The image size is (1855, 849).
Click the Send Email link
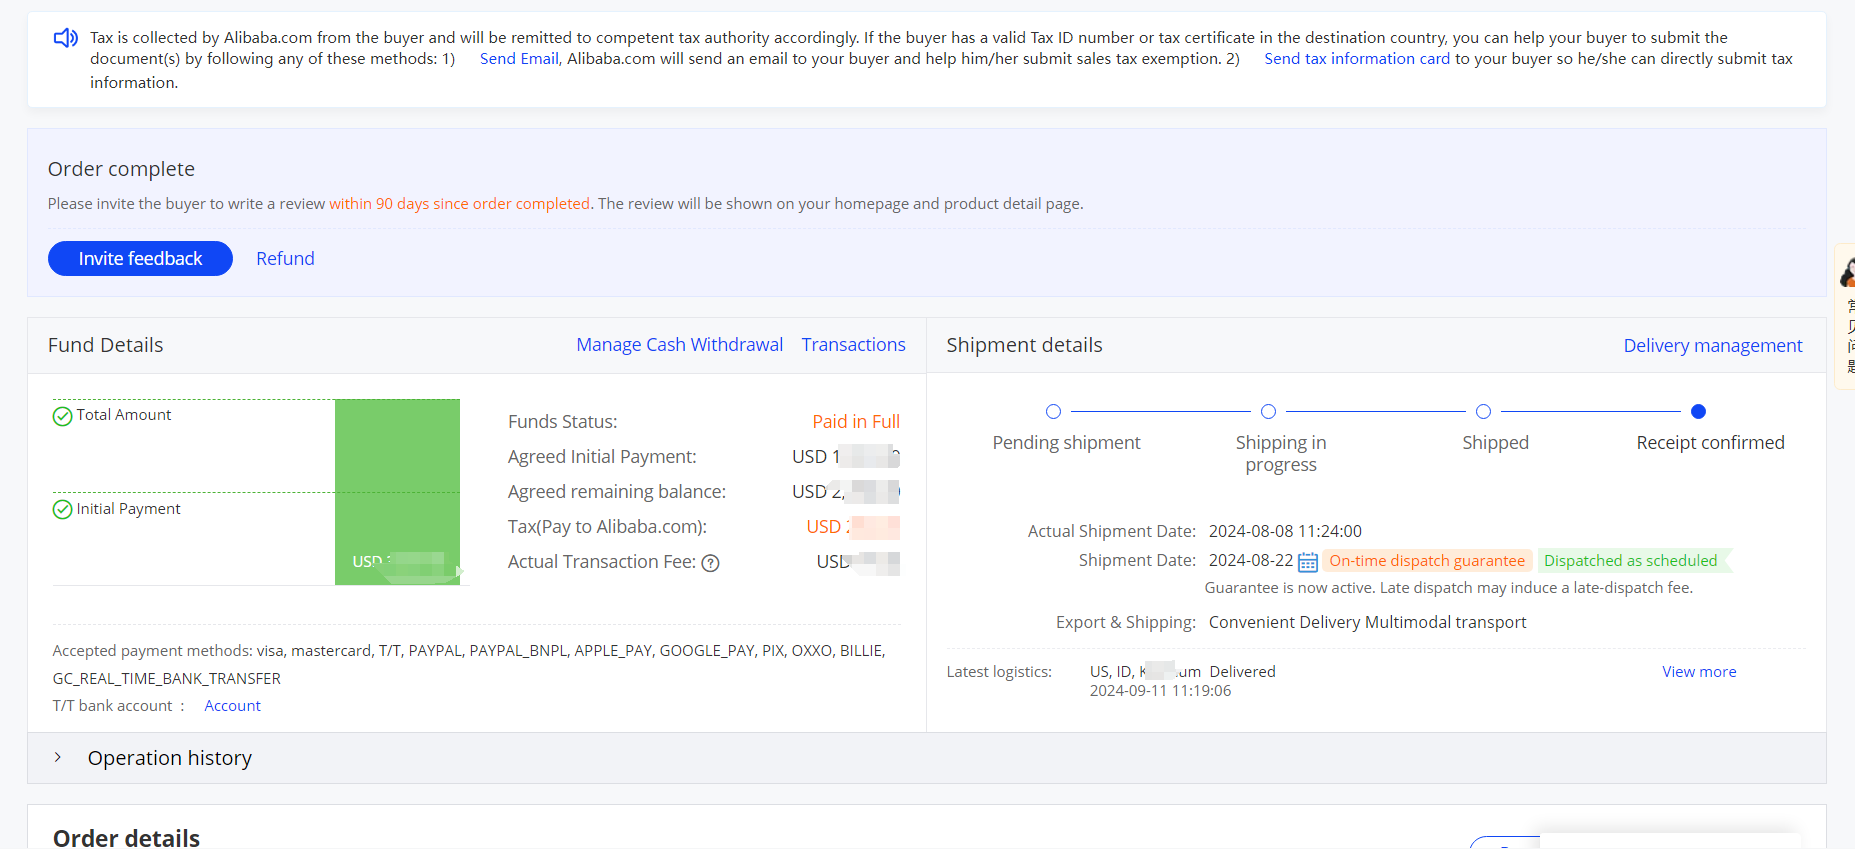tap(519, 59)
